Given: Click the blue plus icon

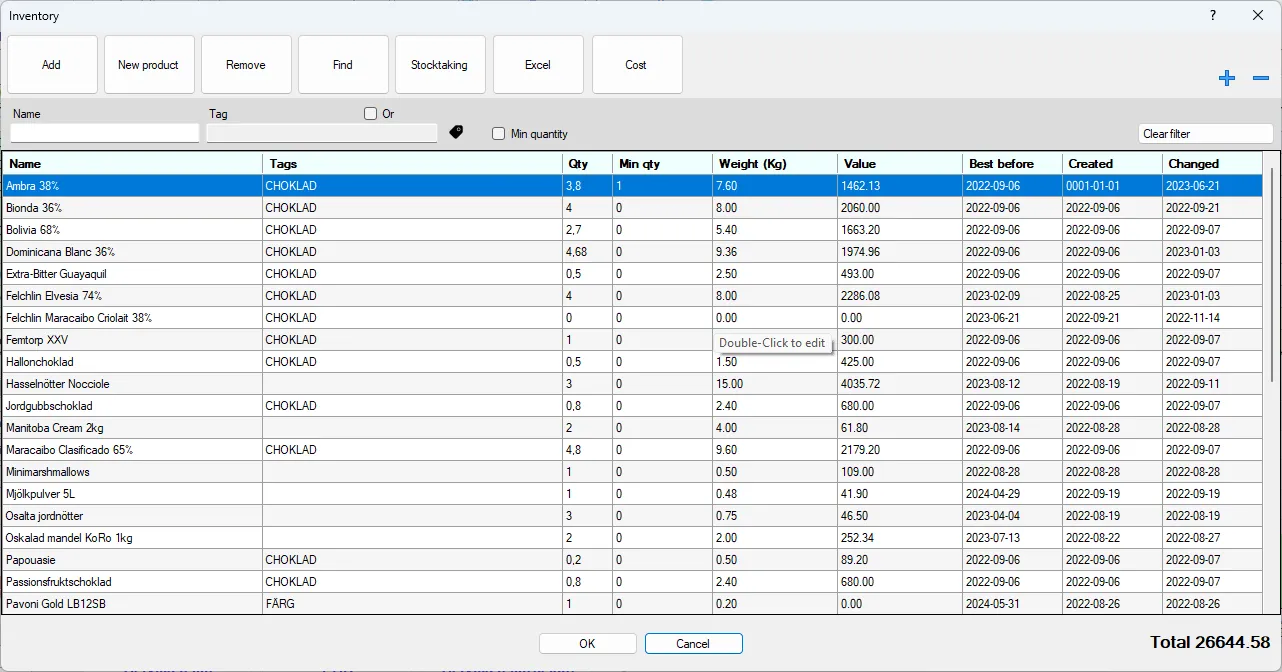Looking at the screenshot, I should (1227, 78).
